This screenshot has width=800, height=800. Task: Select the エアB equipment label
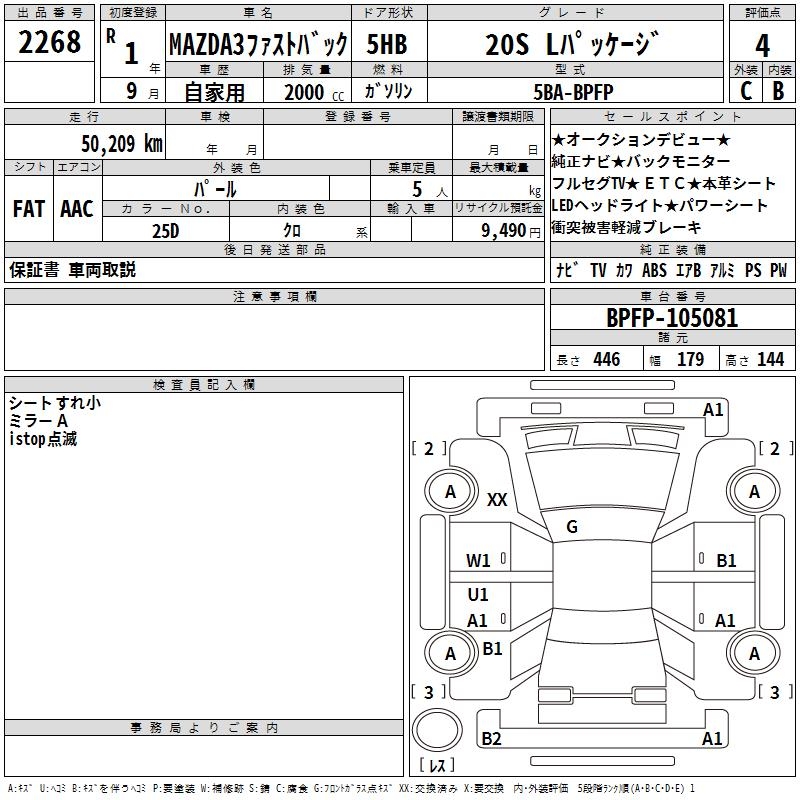click(x=688, y=270)
